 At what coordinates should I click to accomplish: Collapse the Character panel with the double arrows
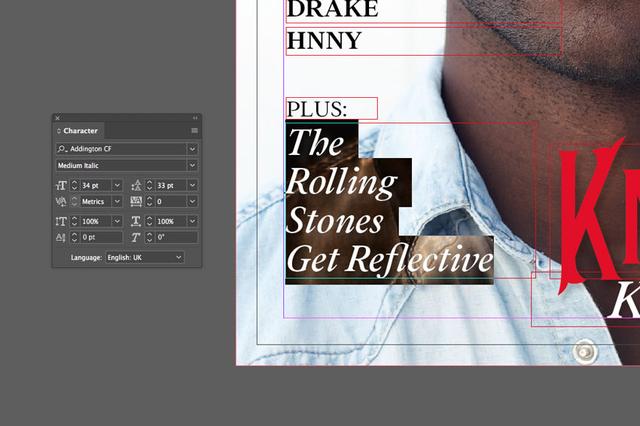[195, 118]
